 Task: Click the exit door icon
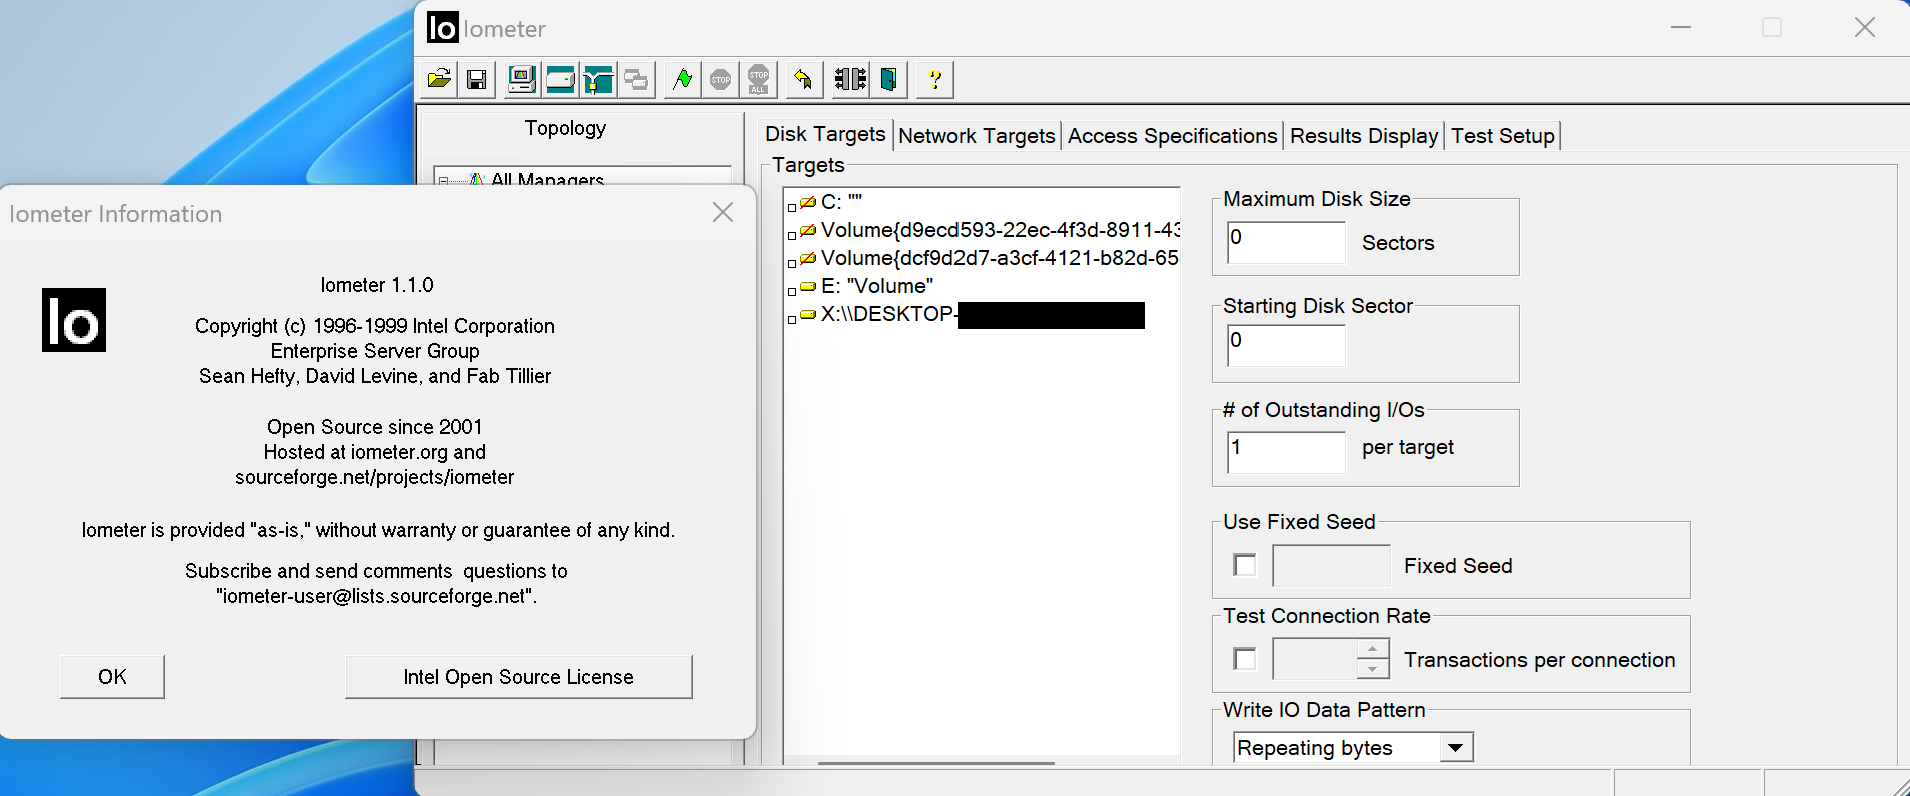[x=888, y=79]
